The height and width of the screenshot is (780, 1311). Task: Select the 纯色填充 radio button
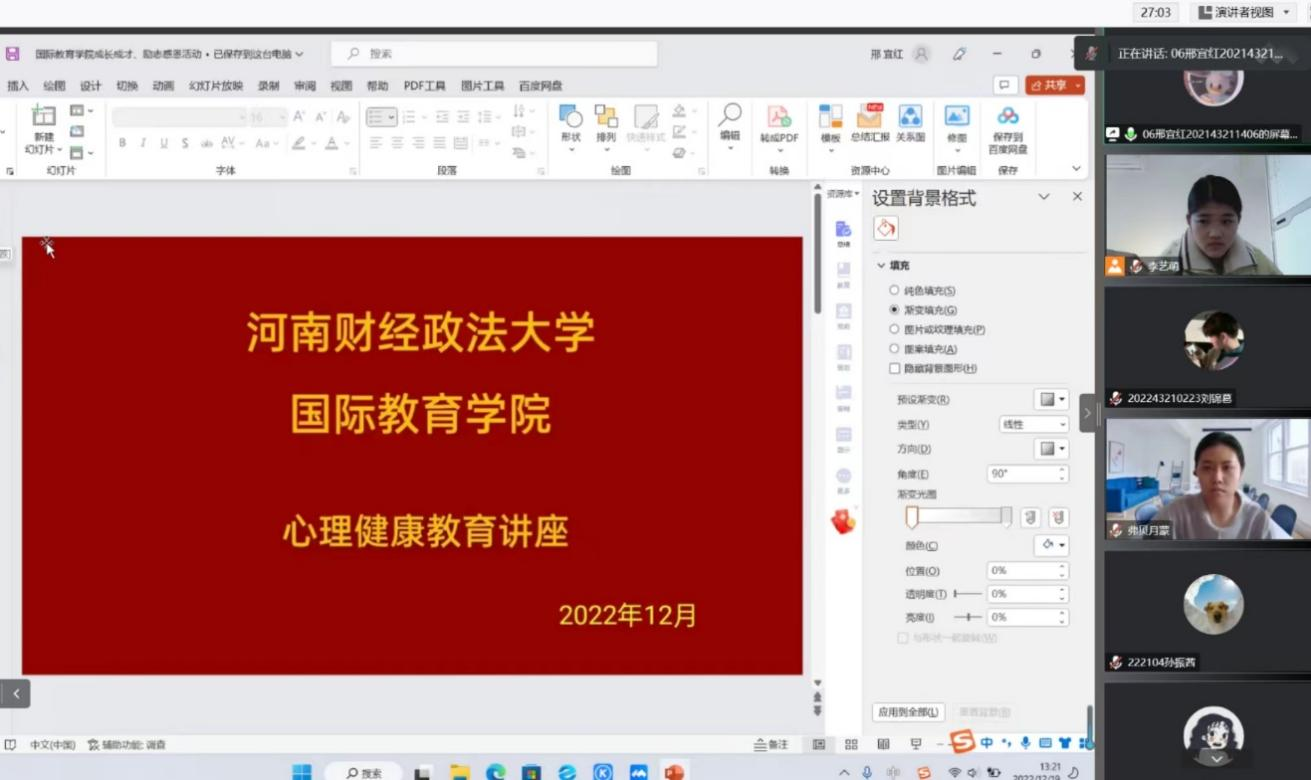point(894,290)
